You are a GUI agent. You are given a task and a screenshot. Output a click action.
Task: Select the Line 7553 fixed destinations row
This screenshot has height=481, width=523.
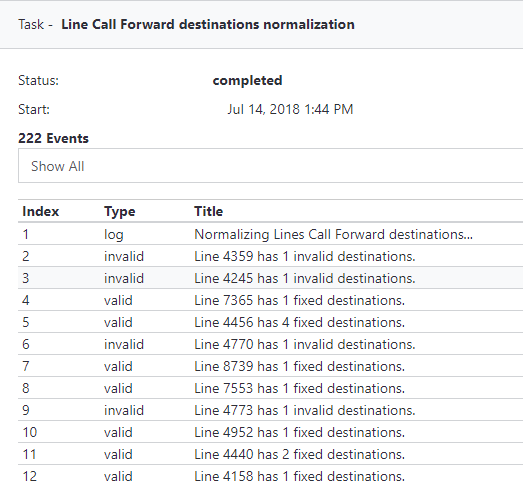271,388
